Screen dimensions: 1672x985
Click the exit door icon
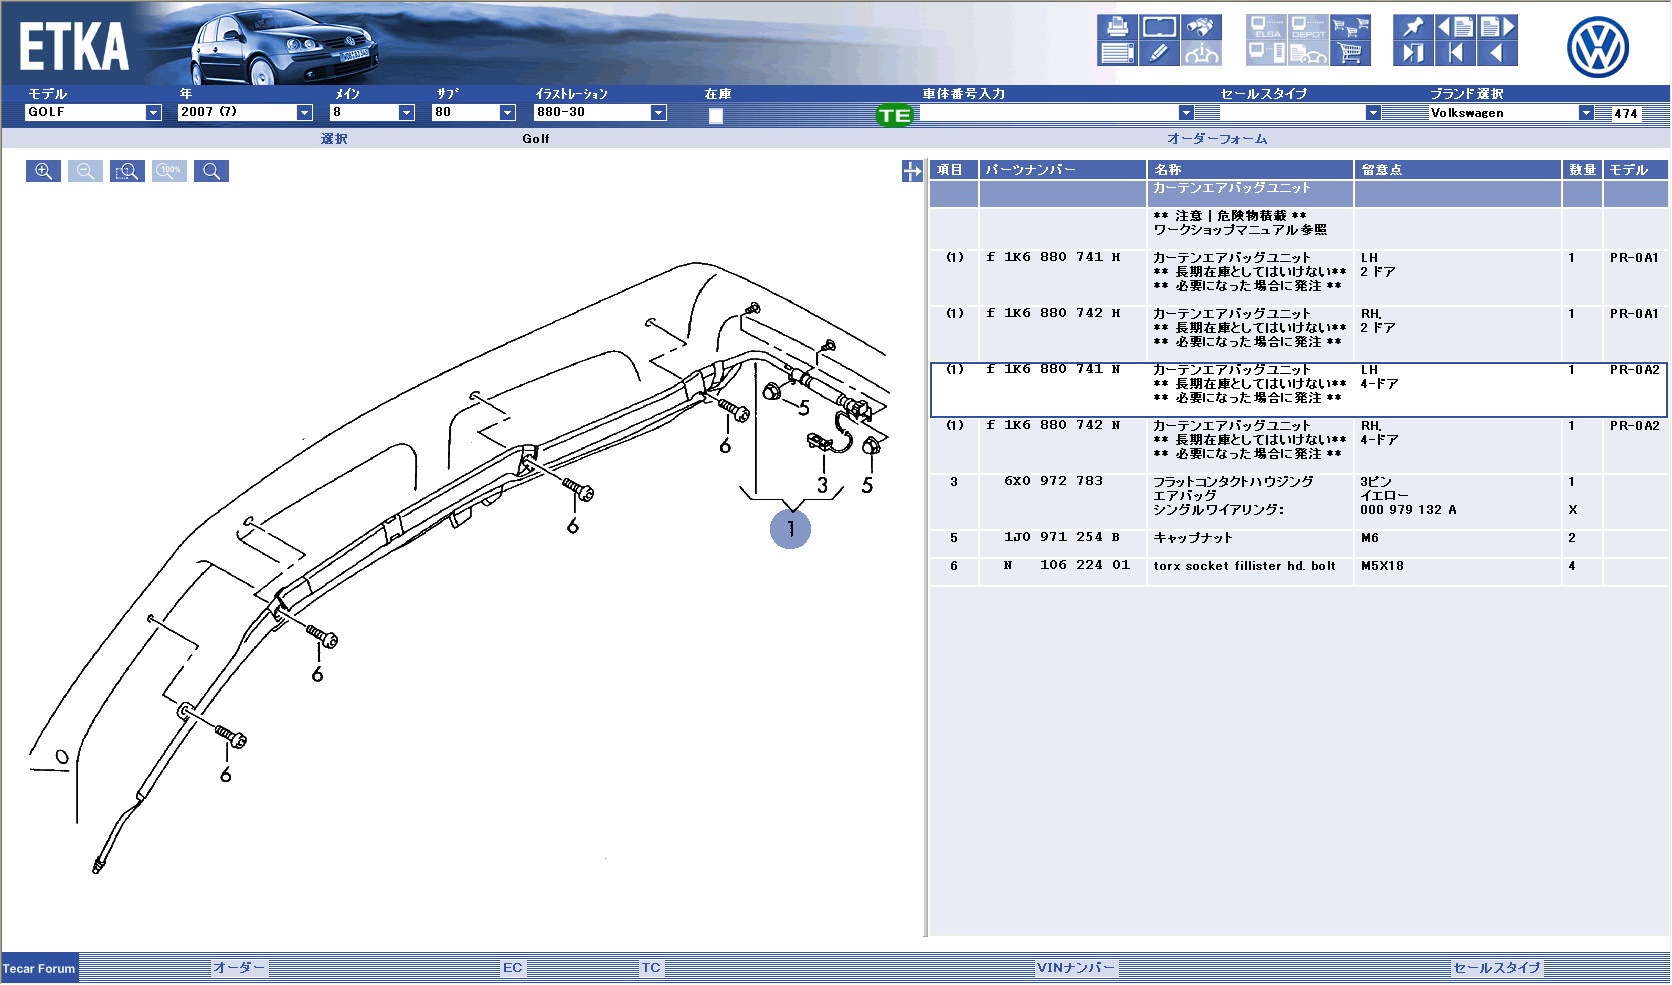tap(1413, 53)
